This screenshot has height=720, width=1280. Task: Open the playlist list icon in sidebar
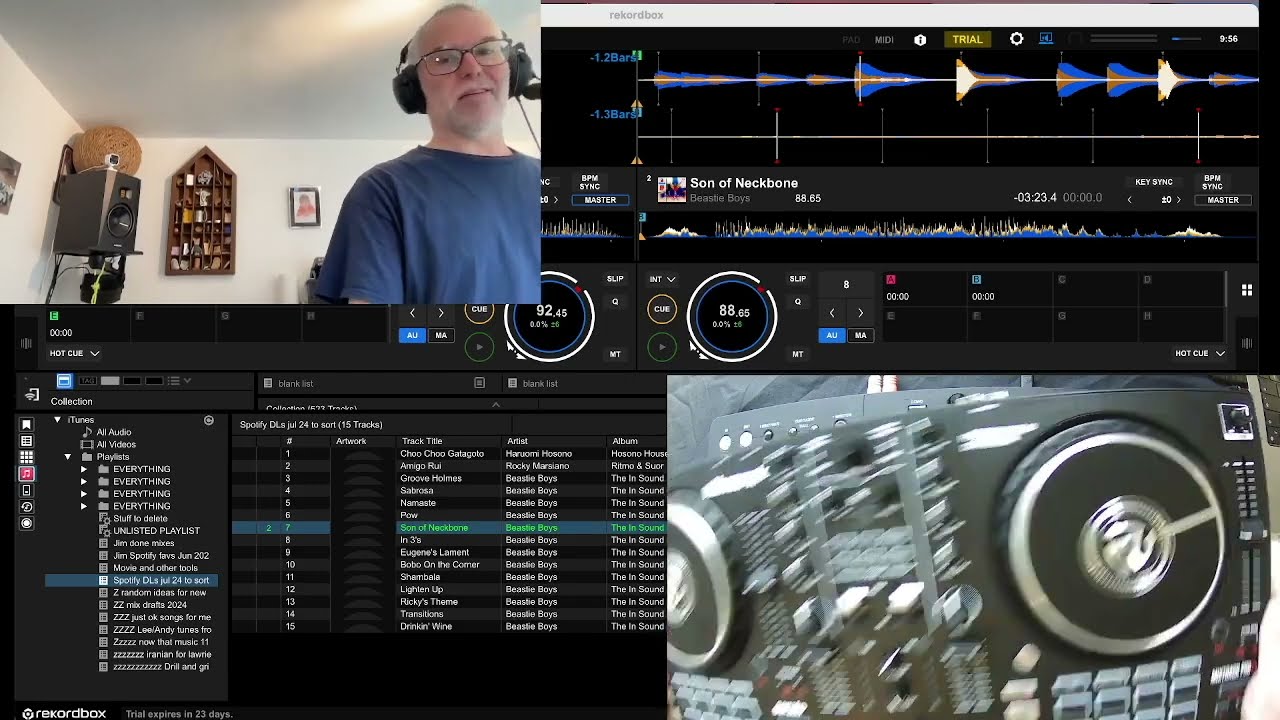tap(27, 441)
